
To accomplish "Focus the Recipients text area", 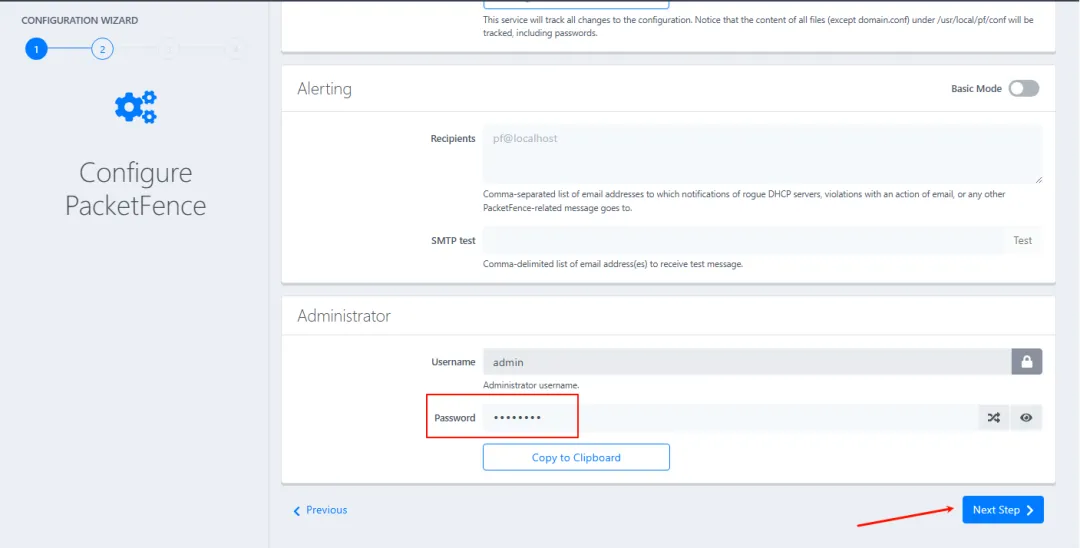I will [762, 154].
